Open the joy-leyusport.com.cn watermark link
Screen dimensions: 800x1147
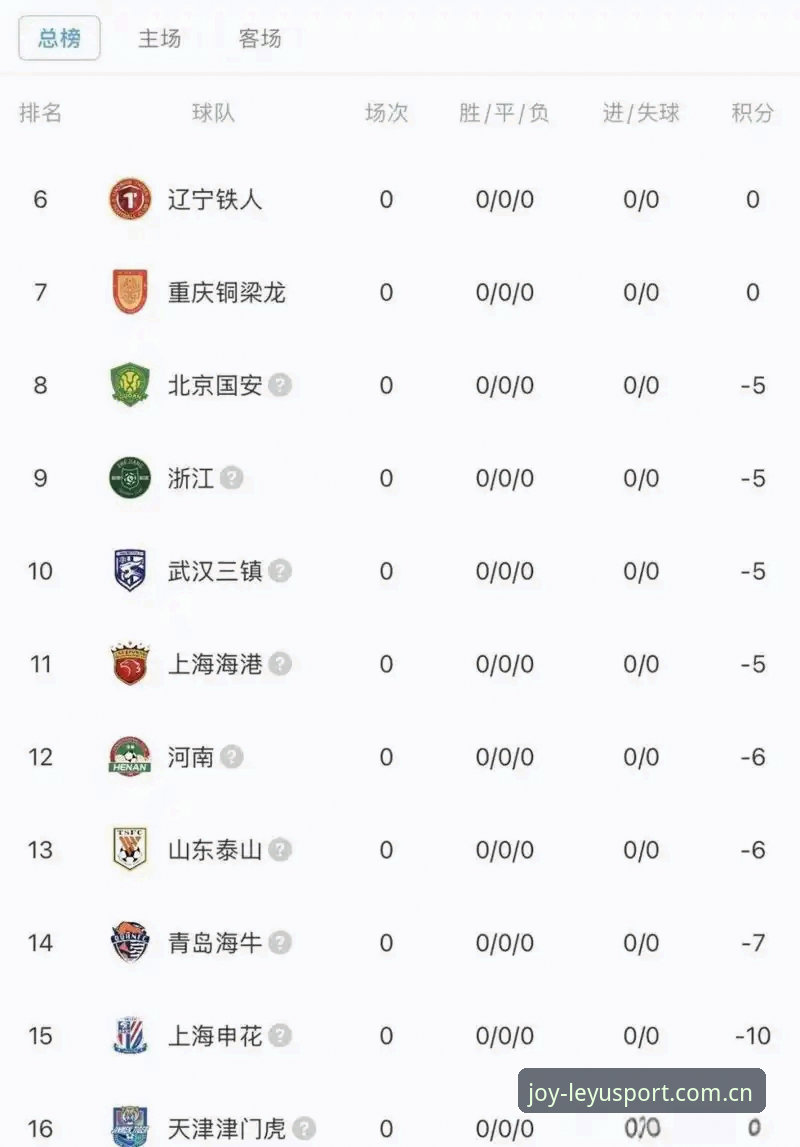[x=641, y=1092]
